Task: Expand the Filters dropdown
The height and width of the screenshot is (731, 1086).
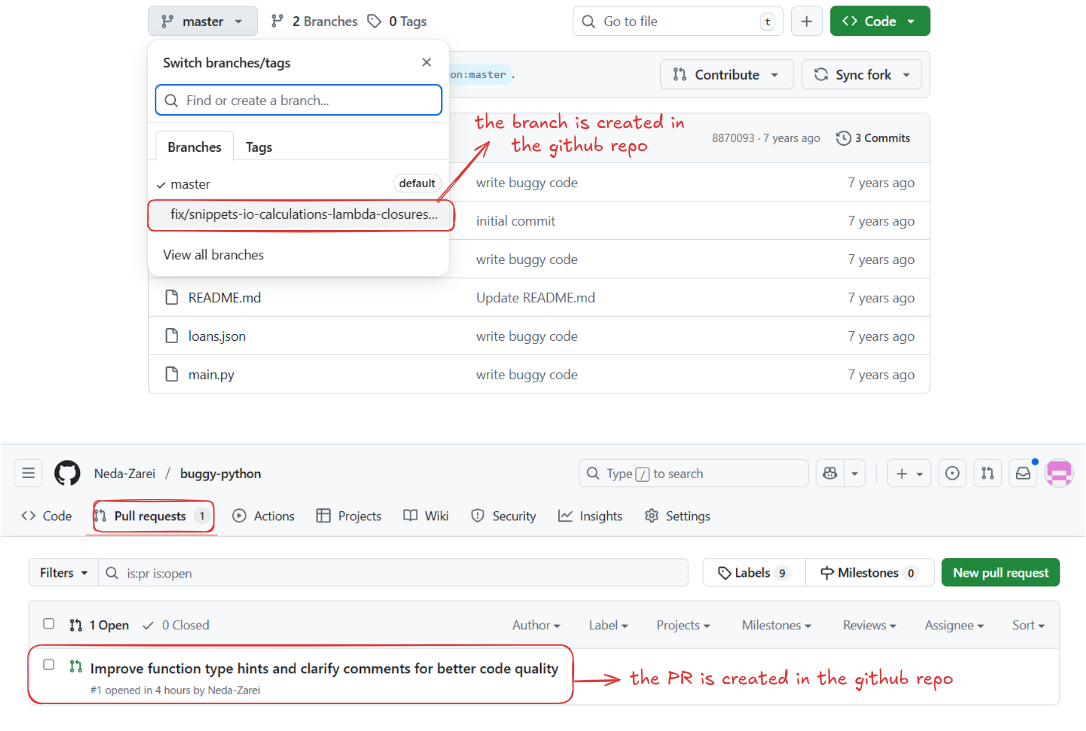Action: click(x=64, y=573)
